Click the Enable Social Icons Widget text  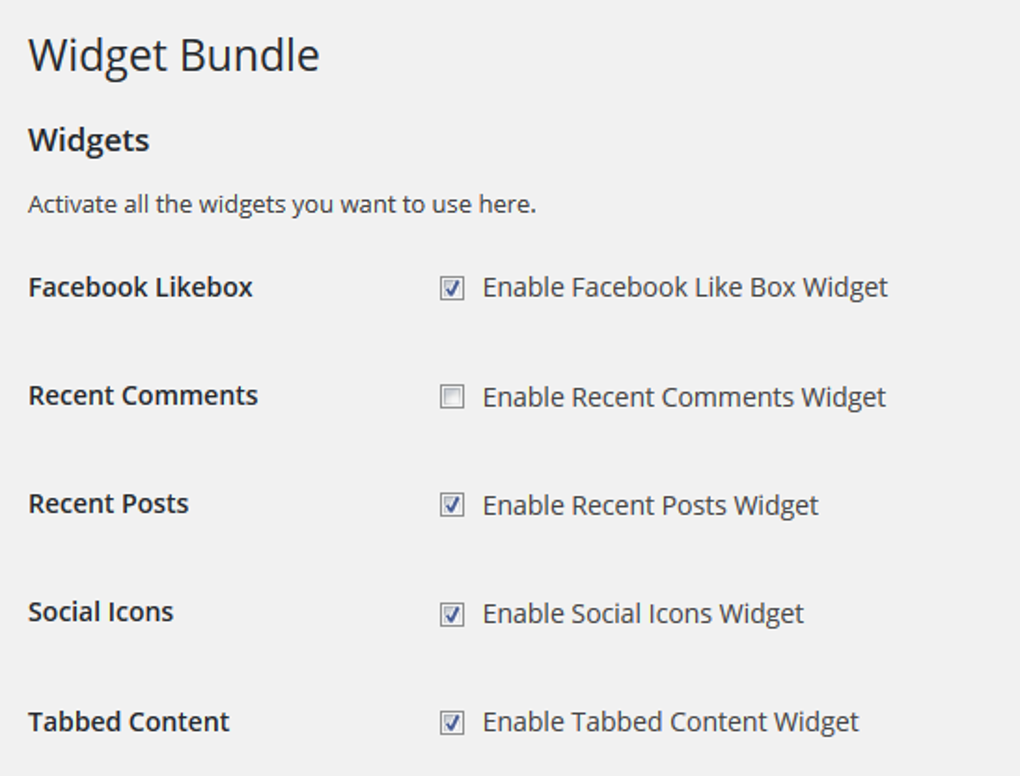643,614
